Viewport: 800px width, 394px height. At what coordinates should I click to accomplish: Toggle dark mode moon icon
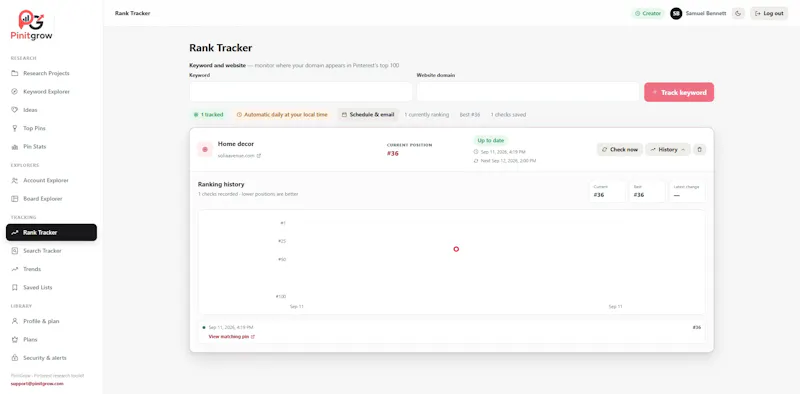pyautogui.click(x=738, y=13)
